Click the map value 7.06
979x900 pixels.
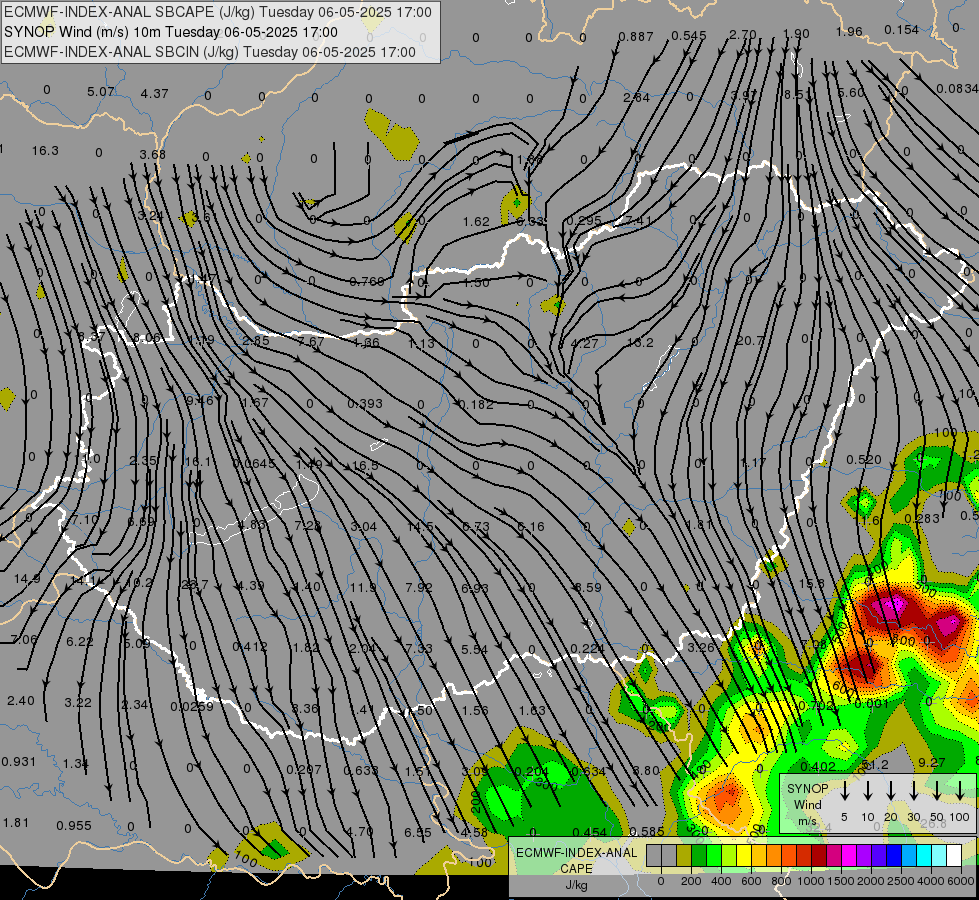point(24,639)
